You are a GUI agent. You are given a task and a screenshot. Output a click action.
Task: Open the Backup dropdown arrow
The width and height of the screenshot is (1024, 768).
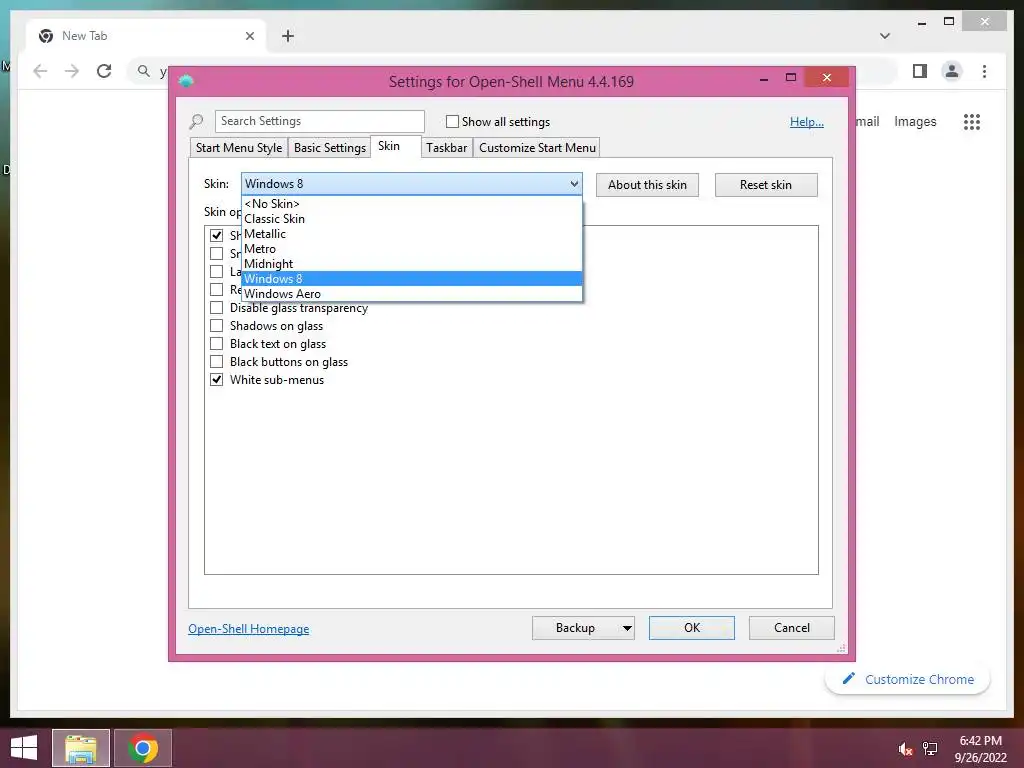tap(627, 628)
